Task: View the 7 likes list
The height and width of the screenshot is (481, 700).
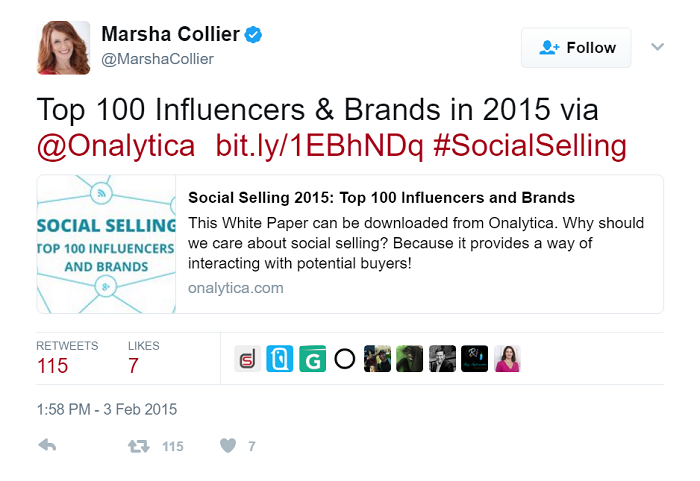Action: (134, 365)
